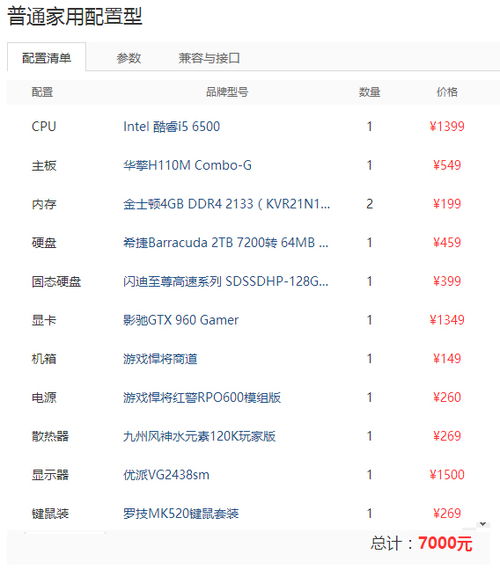
Task: Open 优派VG2438sm monitor link
Action: click(x=167, y=475)
